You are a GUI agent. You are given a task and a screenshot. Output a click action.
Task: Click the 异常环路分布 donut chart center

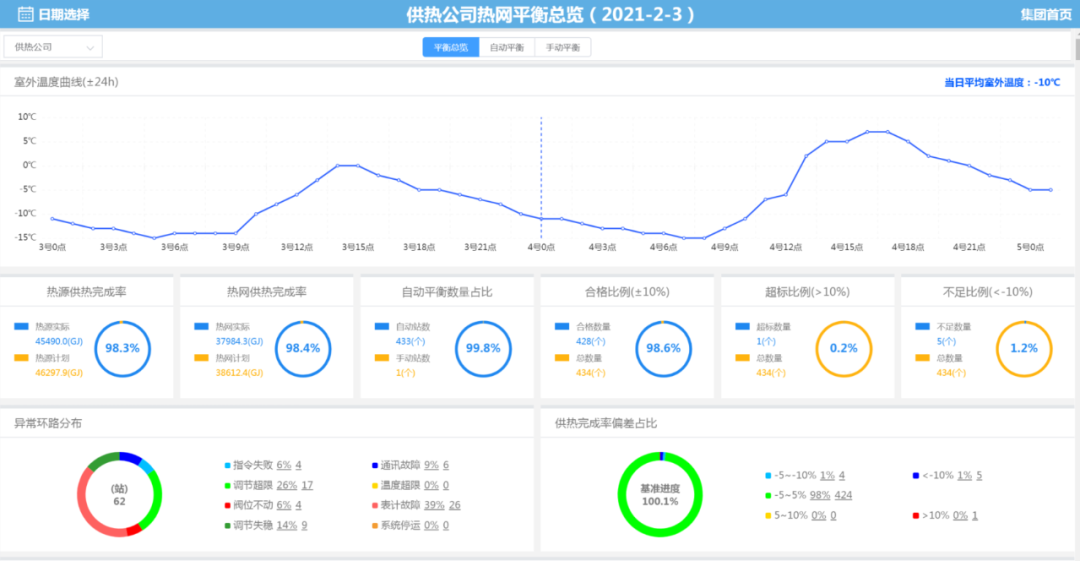click(x=120, y=494)
